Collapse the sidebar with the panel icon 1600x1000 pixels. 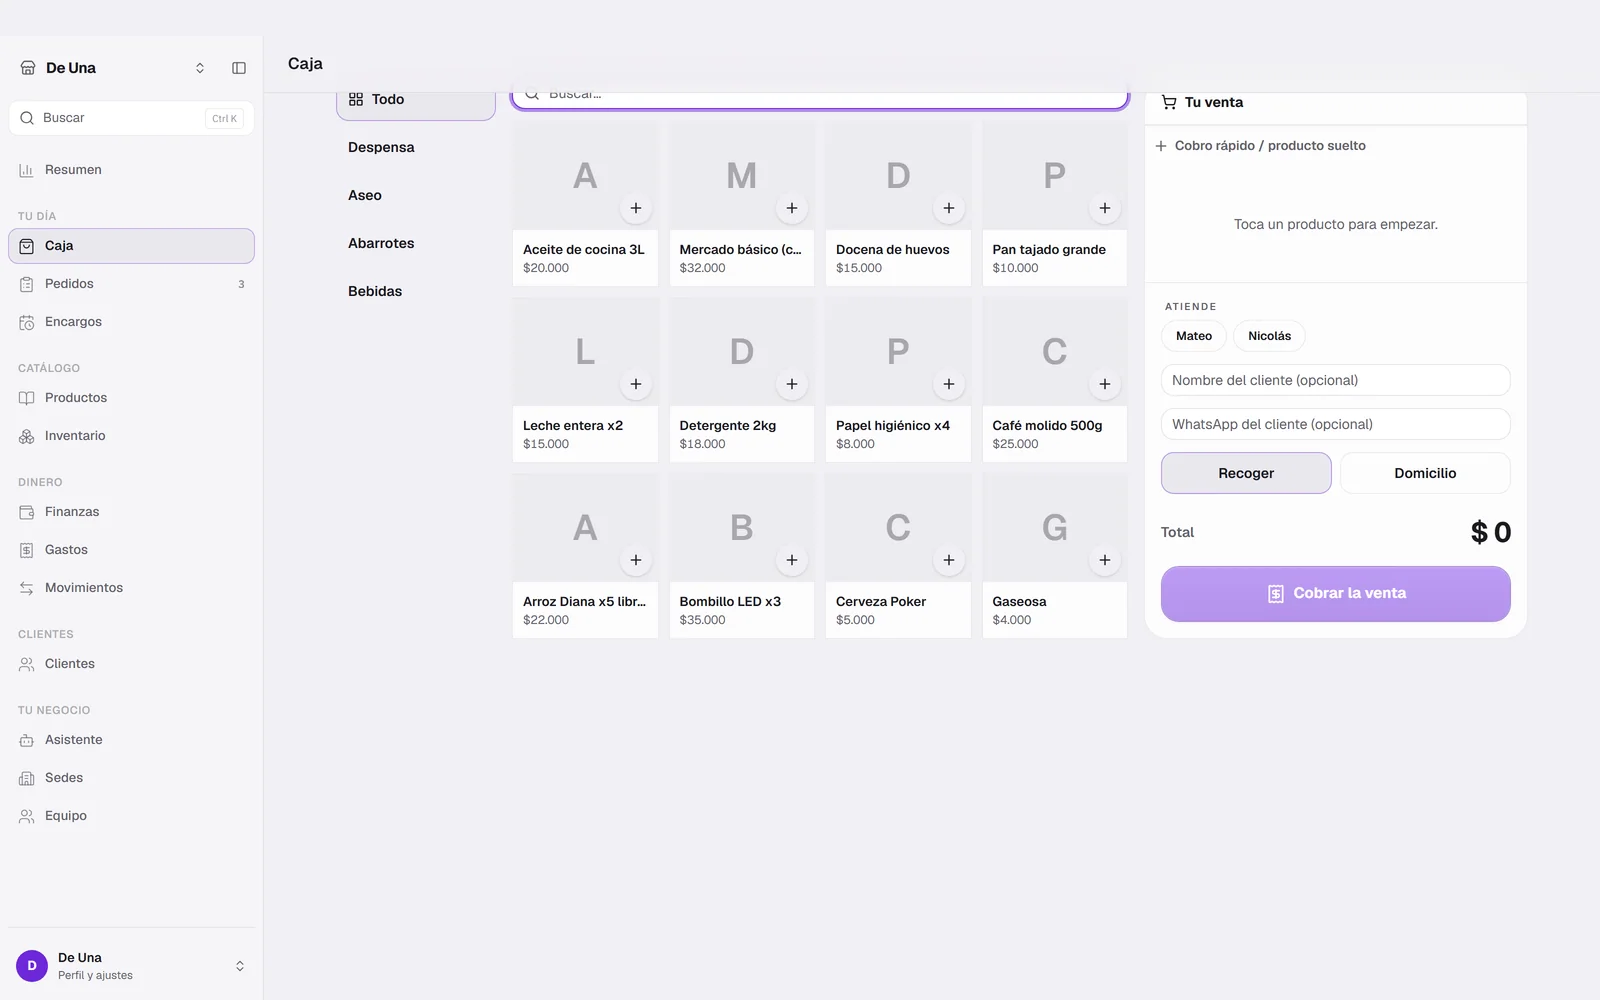pos(239,68)
